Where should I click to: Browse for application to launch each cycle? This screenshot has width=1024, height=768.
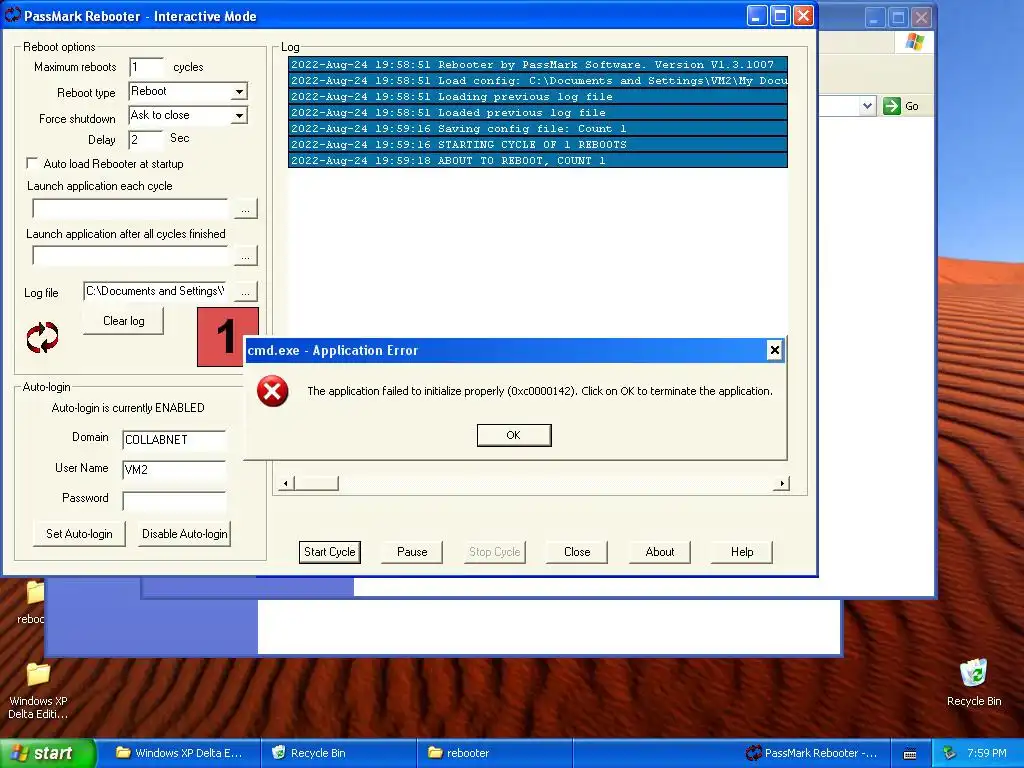tap(246, 209)
